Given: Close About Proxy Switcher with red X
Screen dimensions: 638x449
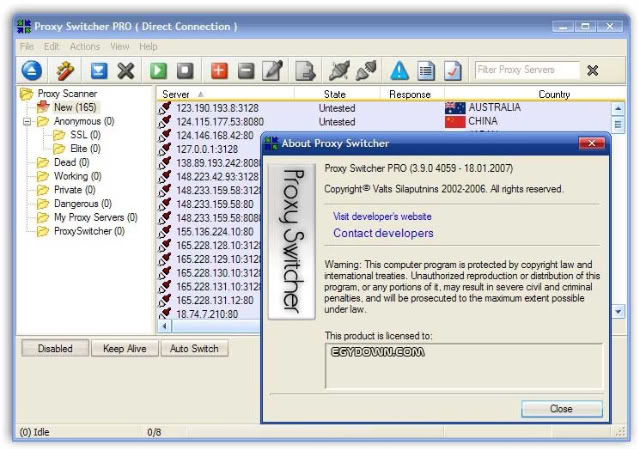Looking at the screenshot, I should pos(592,143).
